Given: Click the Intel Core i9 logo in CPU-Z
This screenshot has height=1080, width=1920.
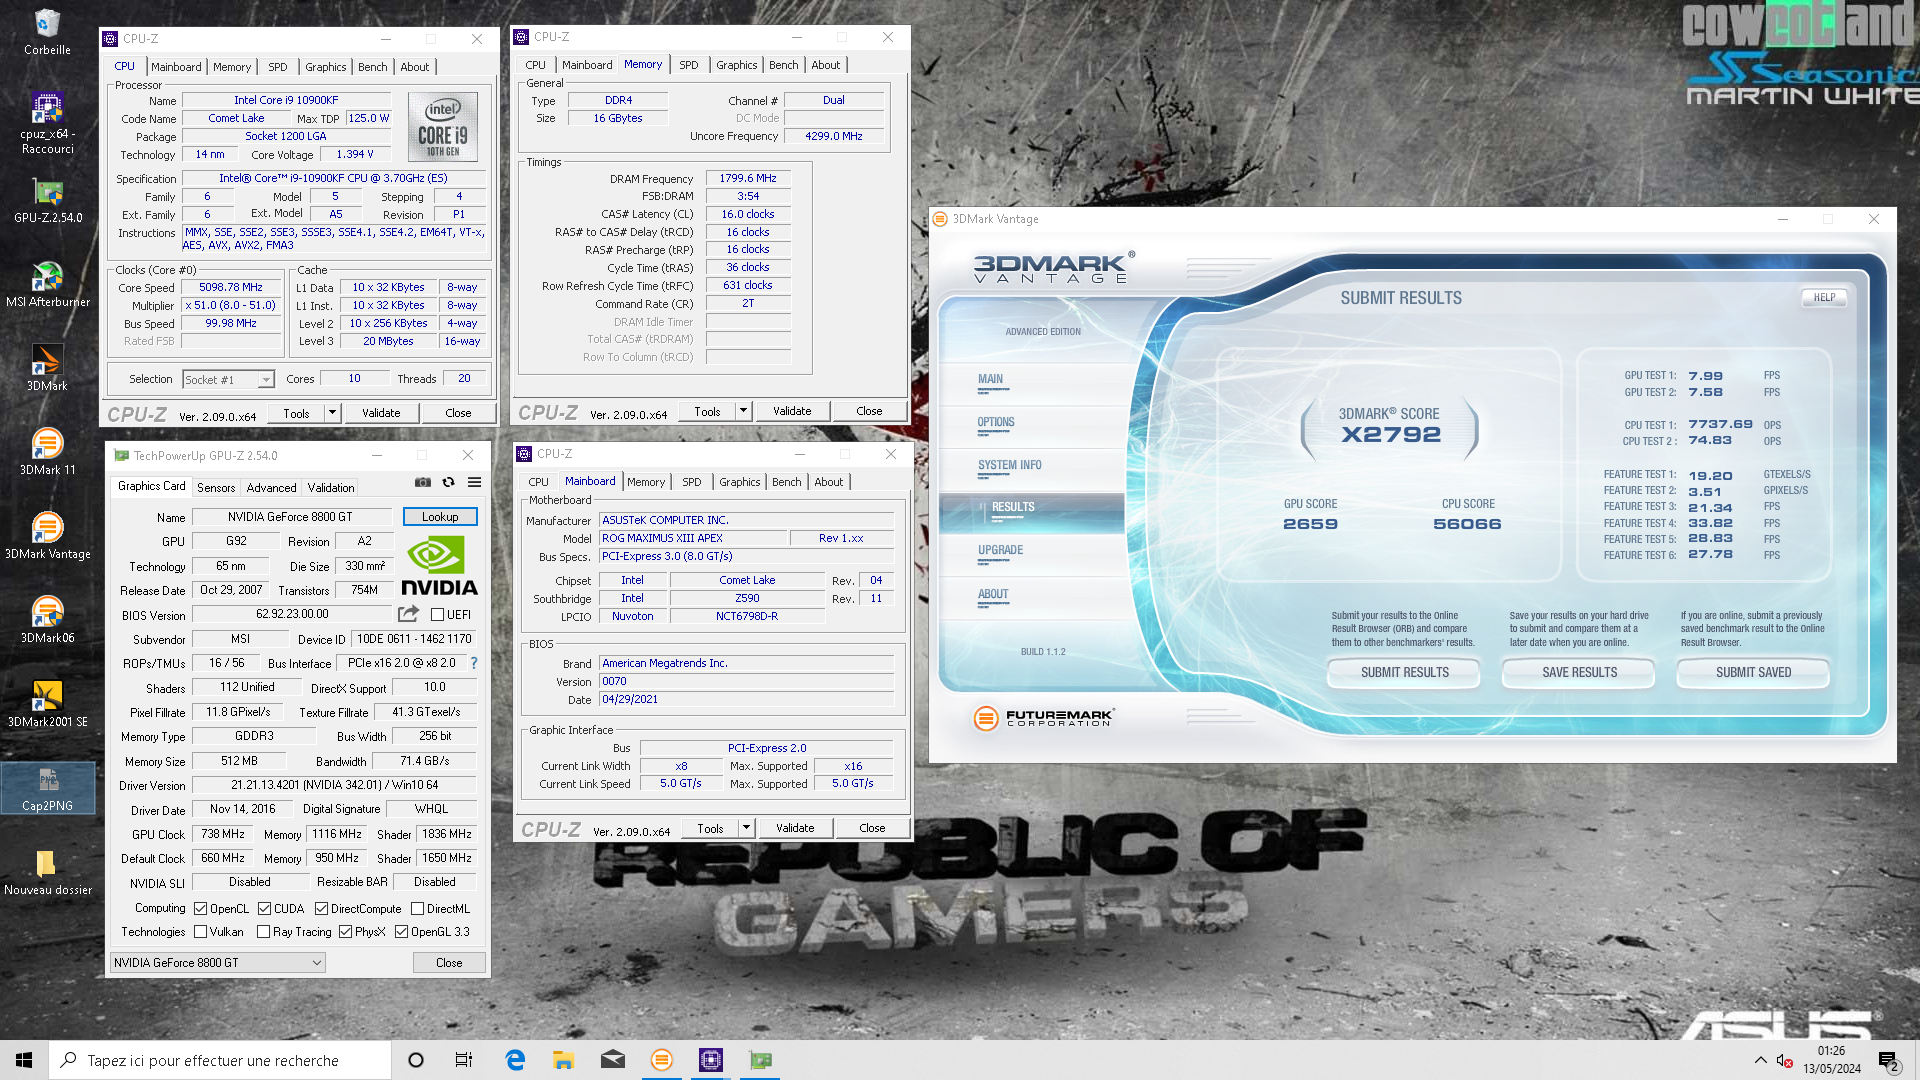Looking at the screenshot, I should [x=443, y=127].
